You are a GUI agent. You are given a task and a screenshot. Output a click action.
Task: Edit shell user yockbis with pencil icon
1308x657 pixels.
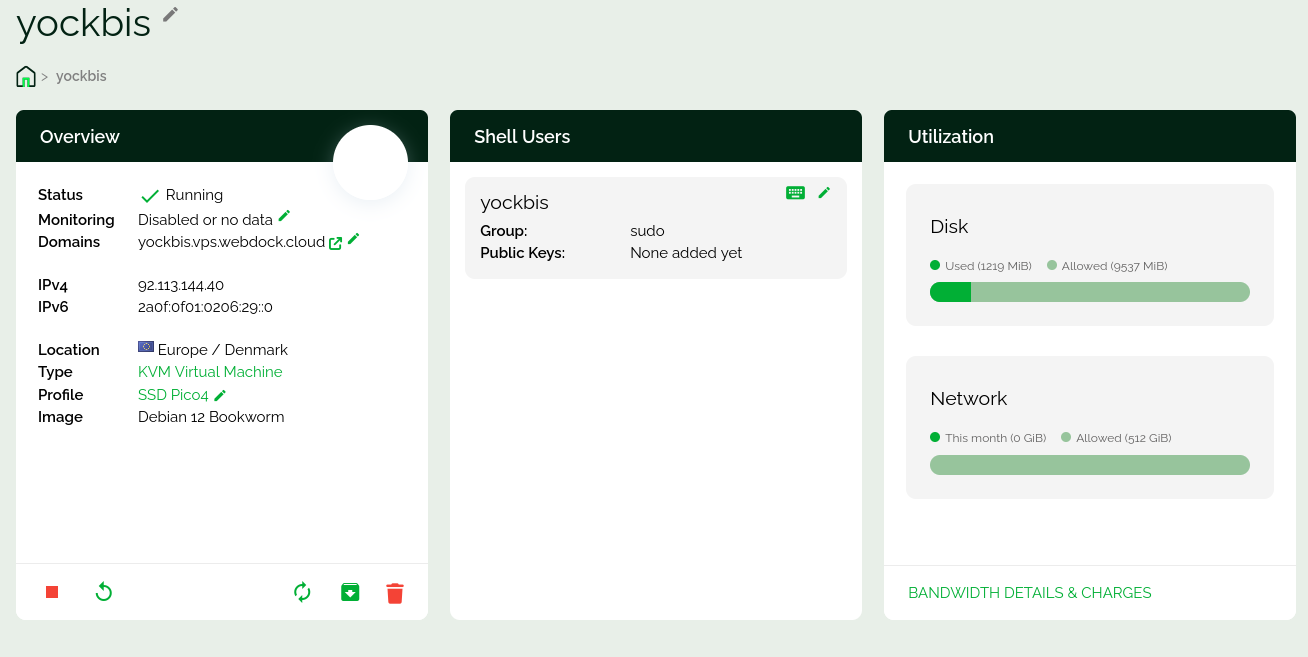(824, 193)
